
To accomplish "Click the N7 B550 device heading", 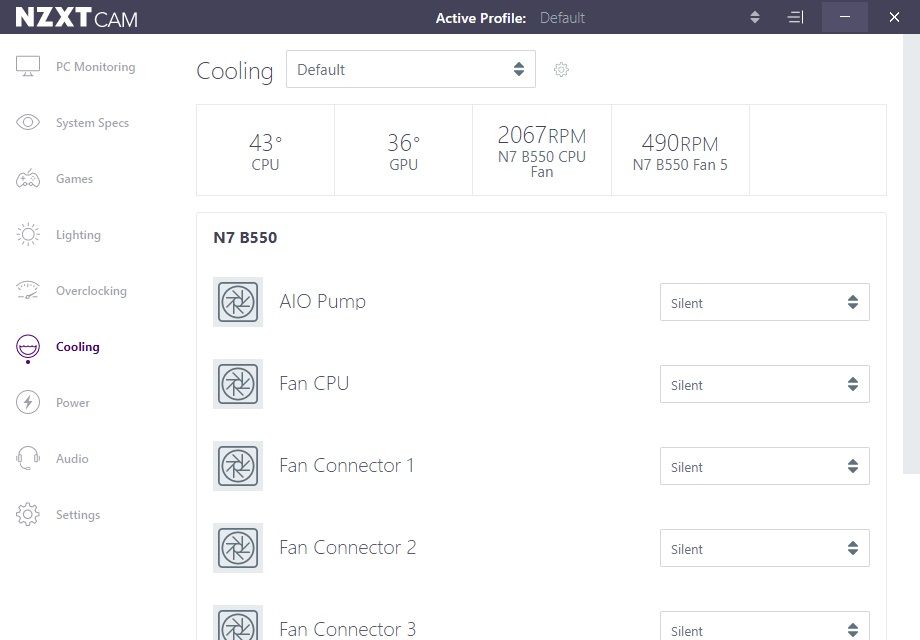I will tap(245, 238).
